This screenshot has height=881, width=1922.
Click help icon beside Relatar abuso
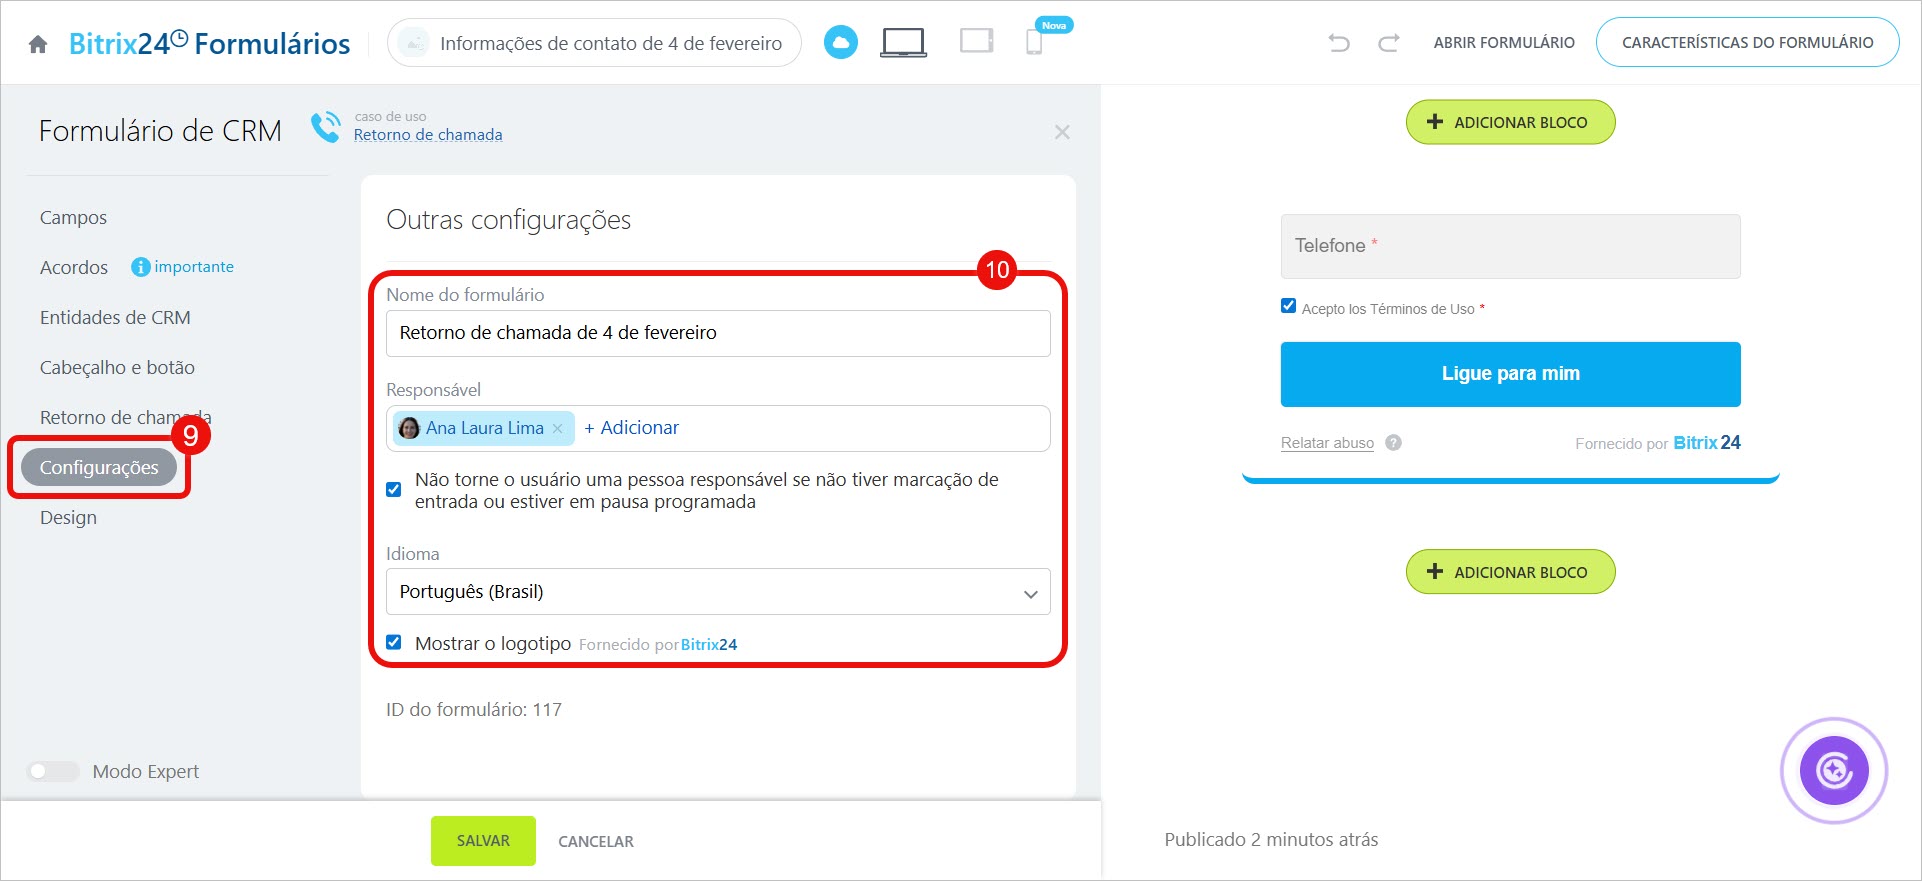[x=1393, y=442]
